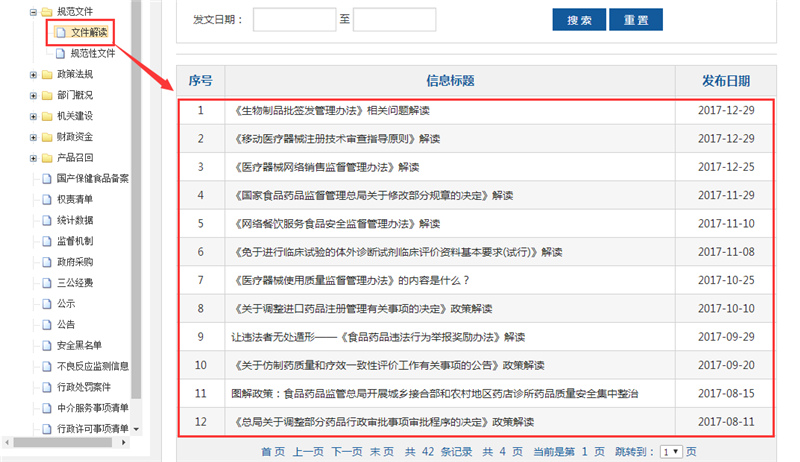Click the 政策法规 folder icon

pos(47,74)
